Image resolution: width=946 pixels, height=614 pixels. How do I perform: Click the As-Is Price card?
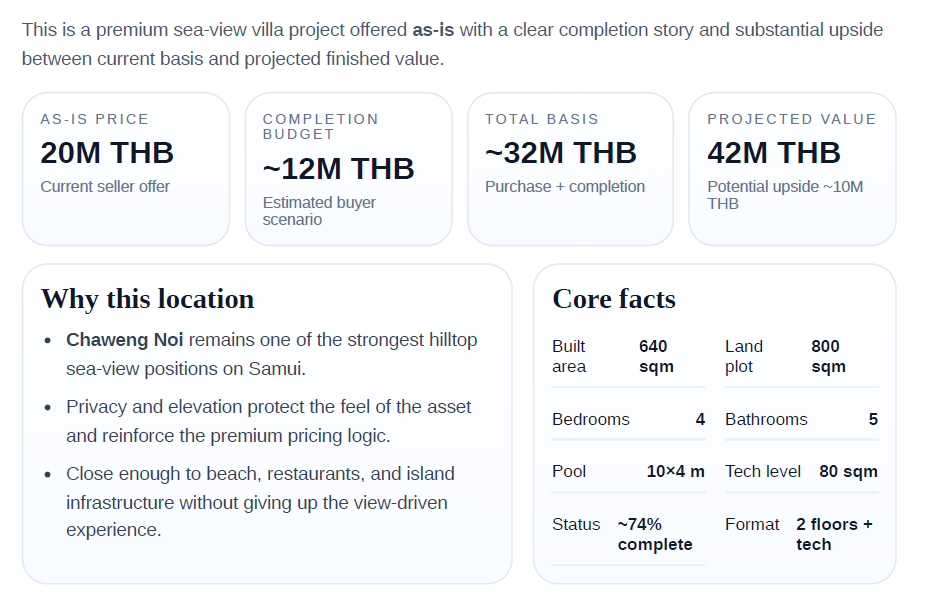[126, 168]
